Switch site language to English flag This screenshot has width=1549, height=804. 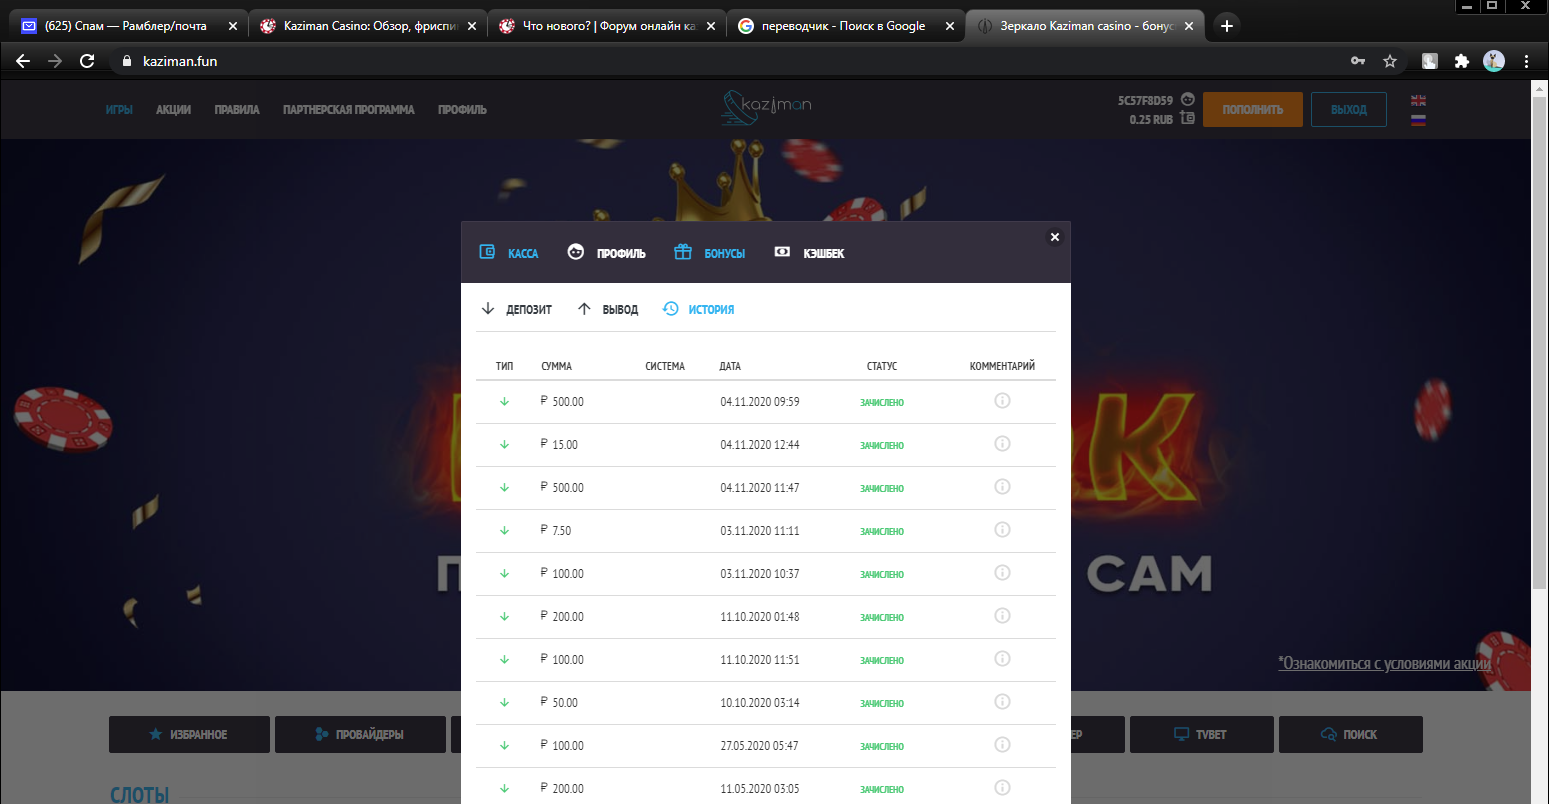pyautogui.click(x=1418, y=100)
